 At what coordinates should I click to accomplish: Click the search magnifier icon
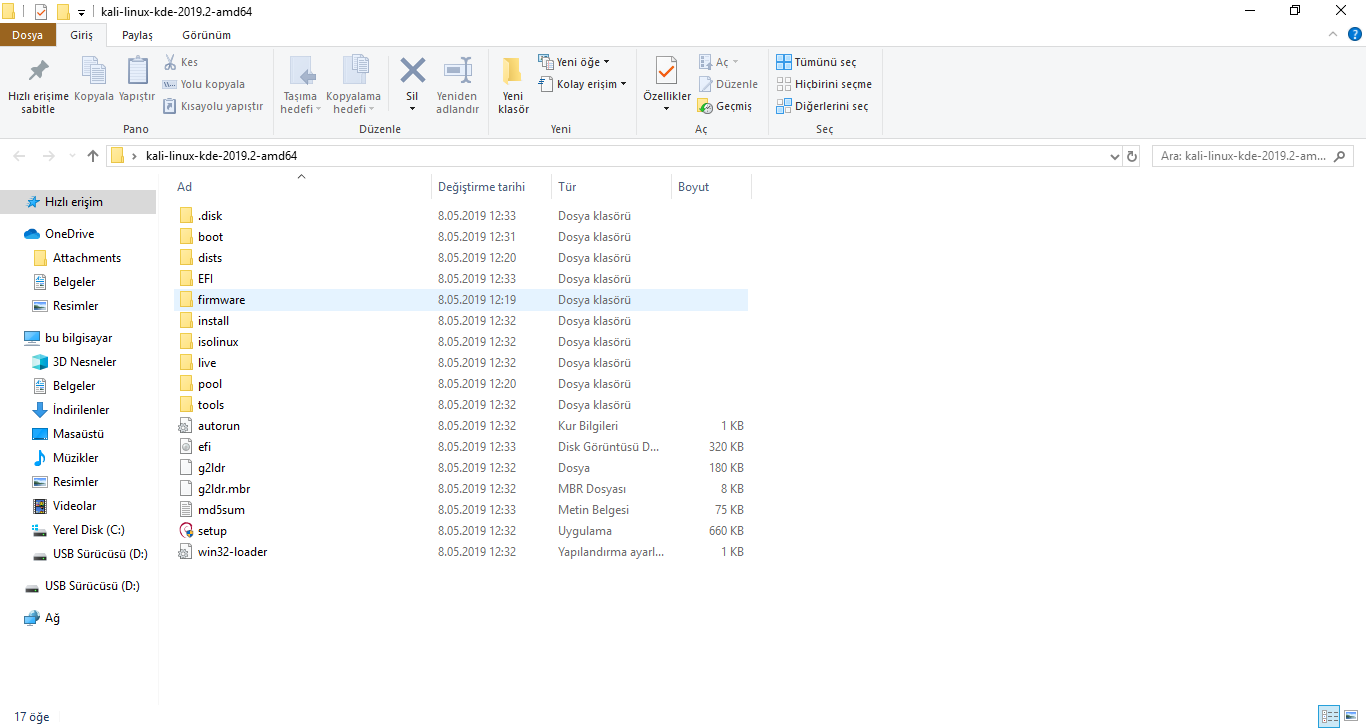coord(1340,156)
